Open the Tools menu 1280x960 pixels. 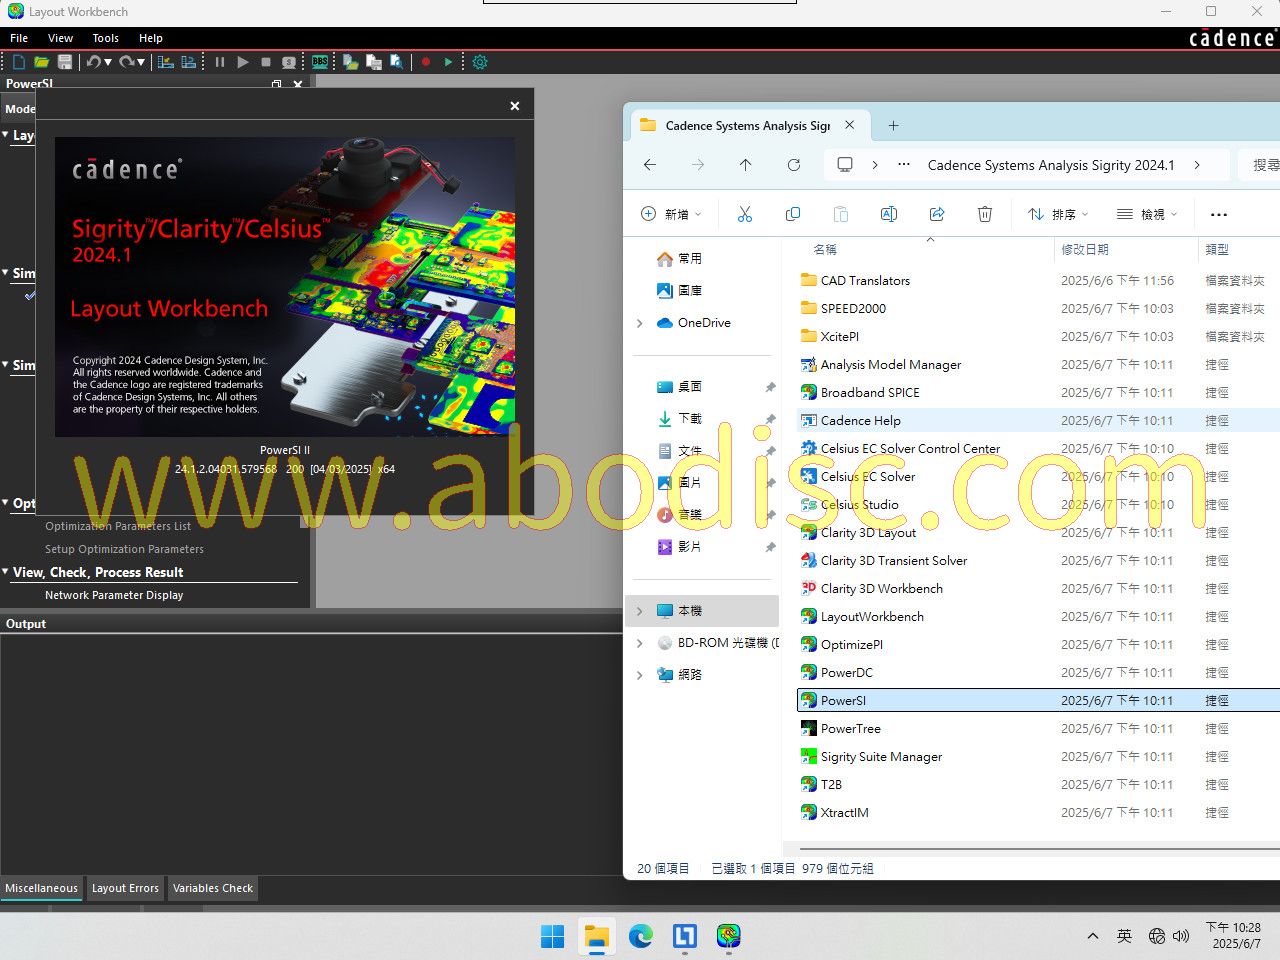pos(105,38)
